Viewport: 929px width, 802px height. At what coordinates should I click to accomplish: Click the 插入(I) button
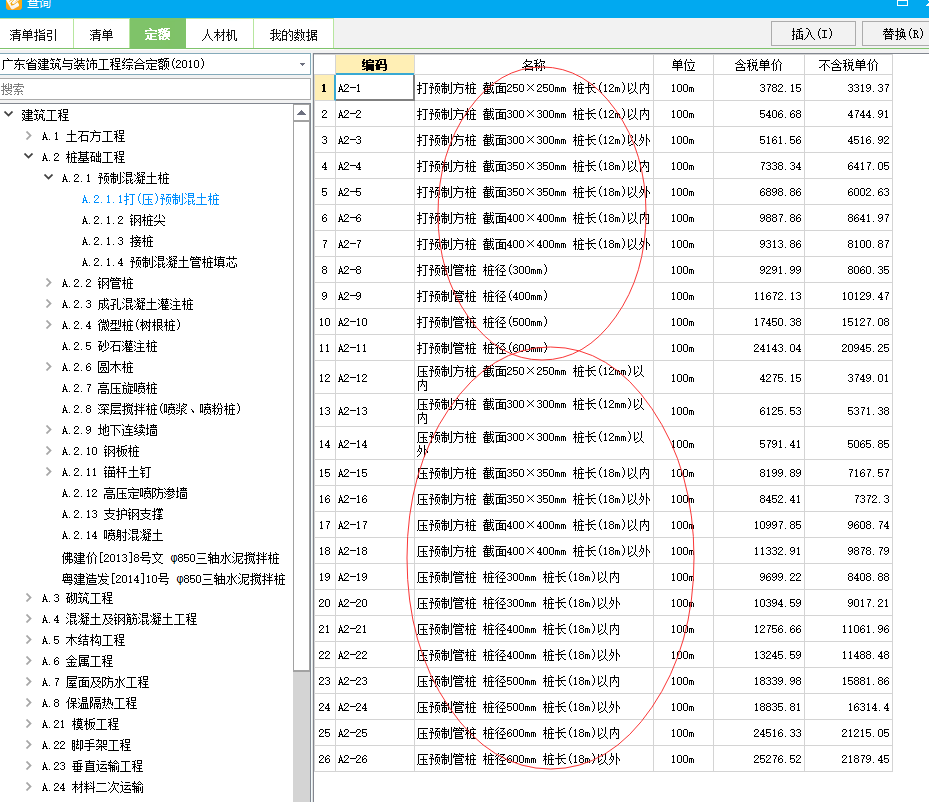click(812, 34)
